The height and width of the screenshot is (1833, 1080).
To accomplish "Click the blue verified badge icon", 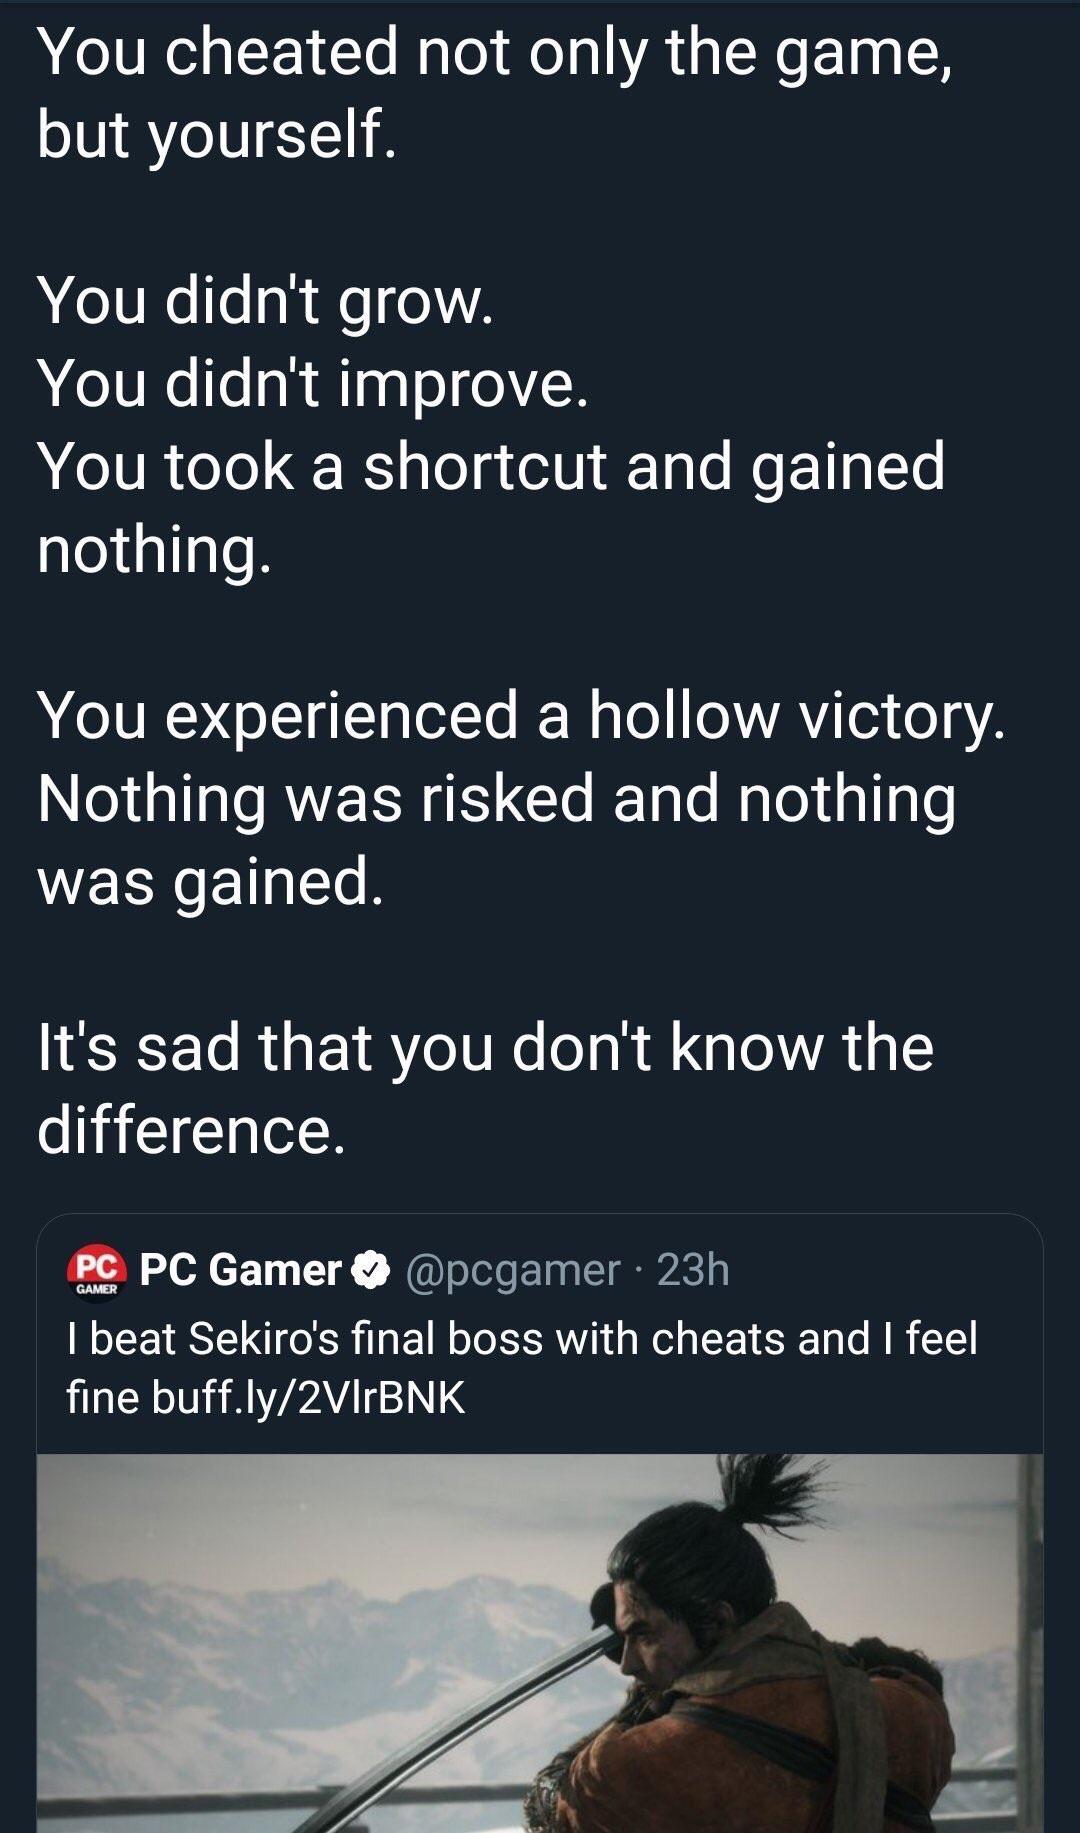I will (371, 1270).
